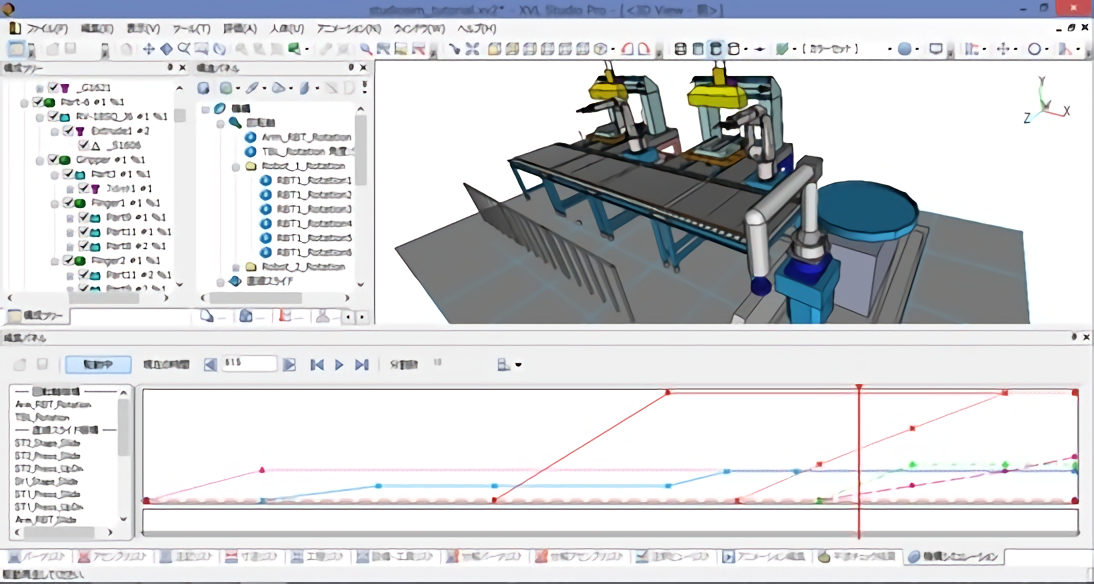Click the red playhead marker on timeline
Image resolution: width=1094 pixels, height=584 pixels.
click(859, 387)
